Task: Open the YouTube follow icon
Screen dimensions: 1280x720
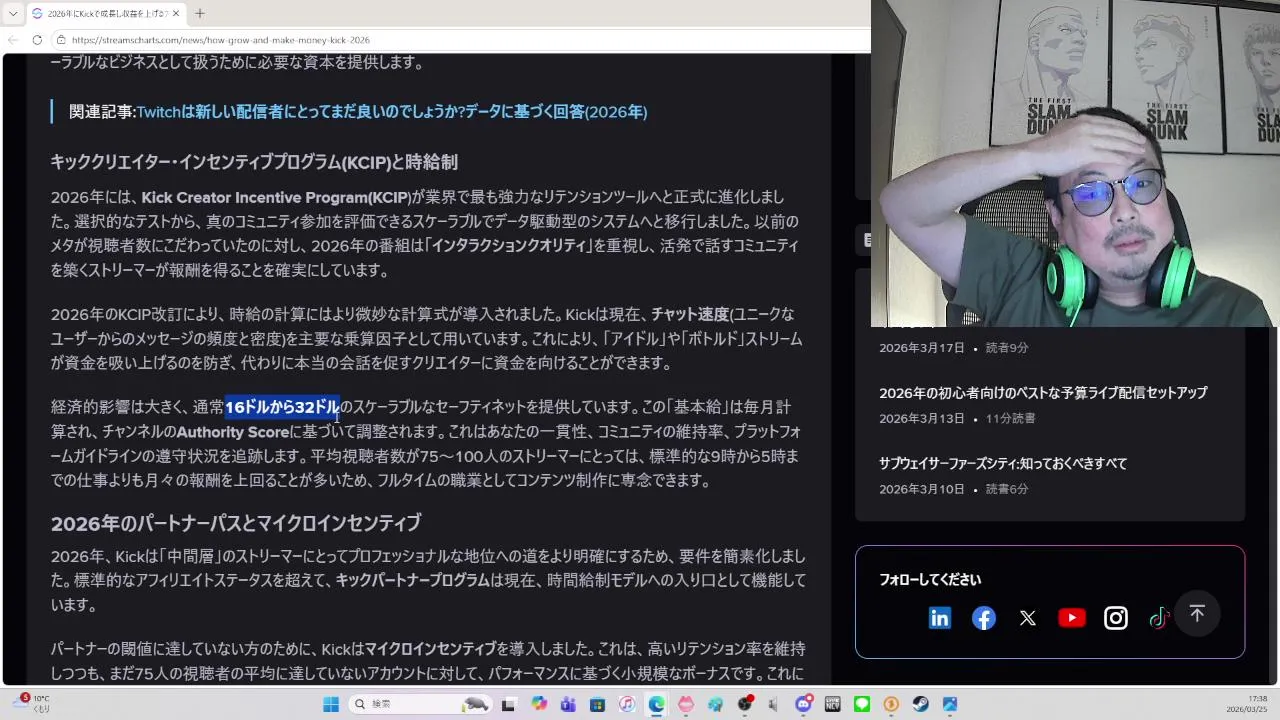Action: click(1072, 618)
